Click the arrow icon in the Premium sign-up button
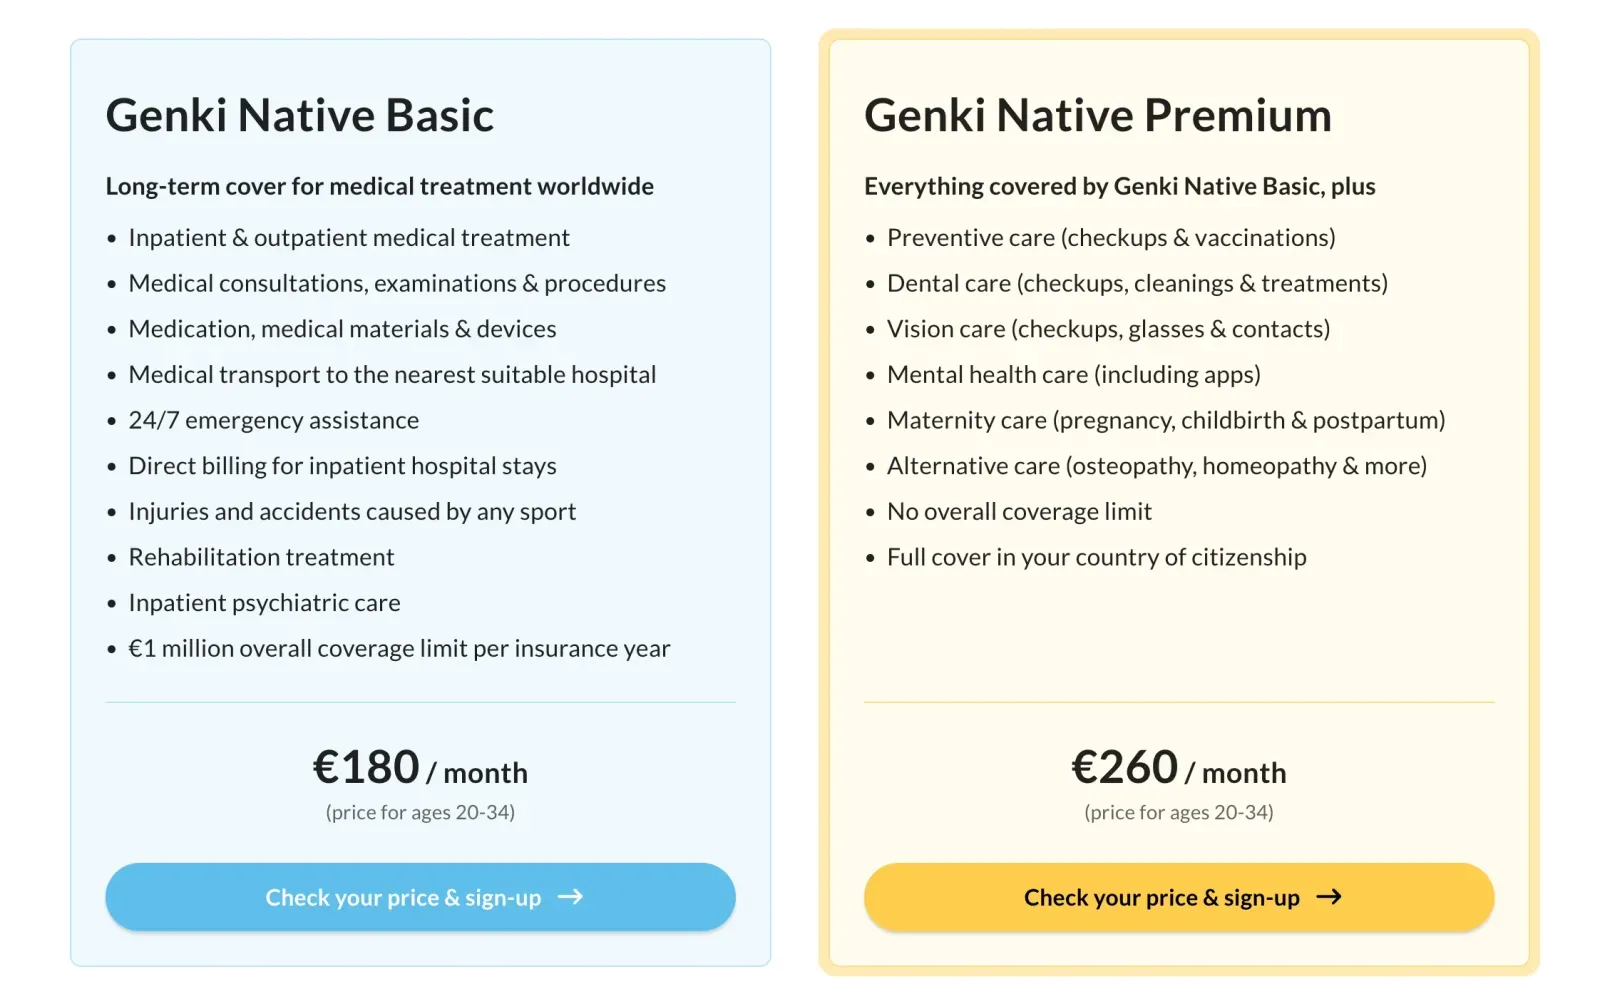1600x994 pixels. 1330,897
